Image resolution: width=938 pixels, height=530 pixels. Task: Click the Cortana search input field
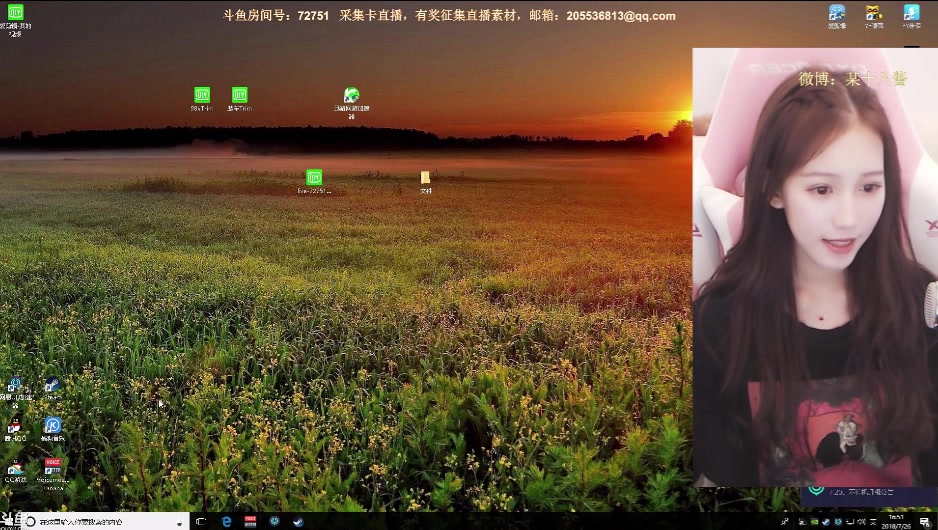[x=105, y=522]
